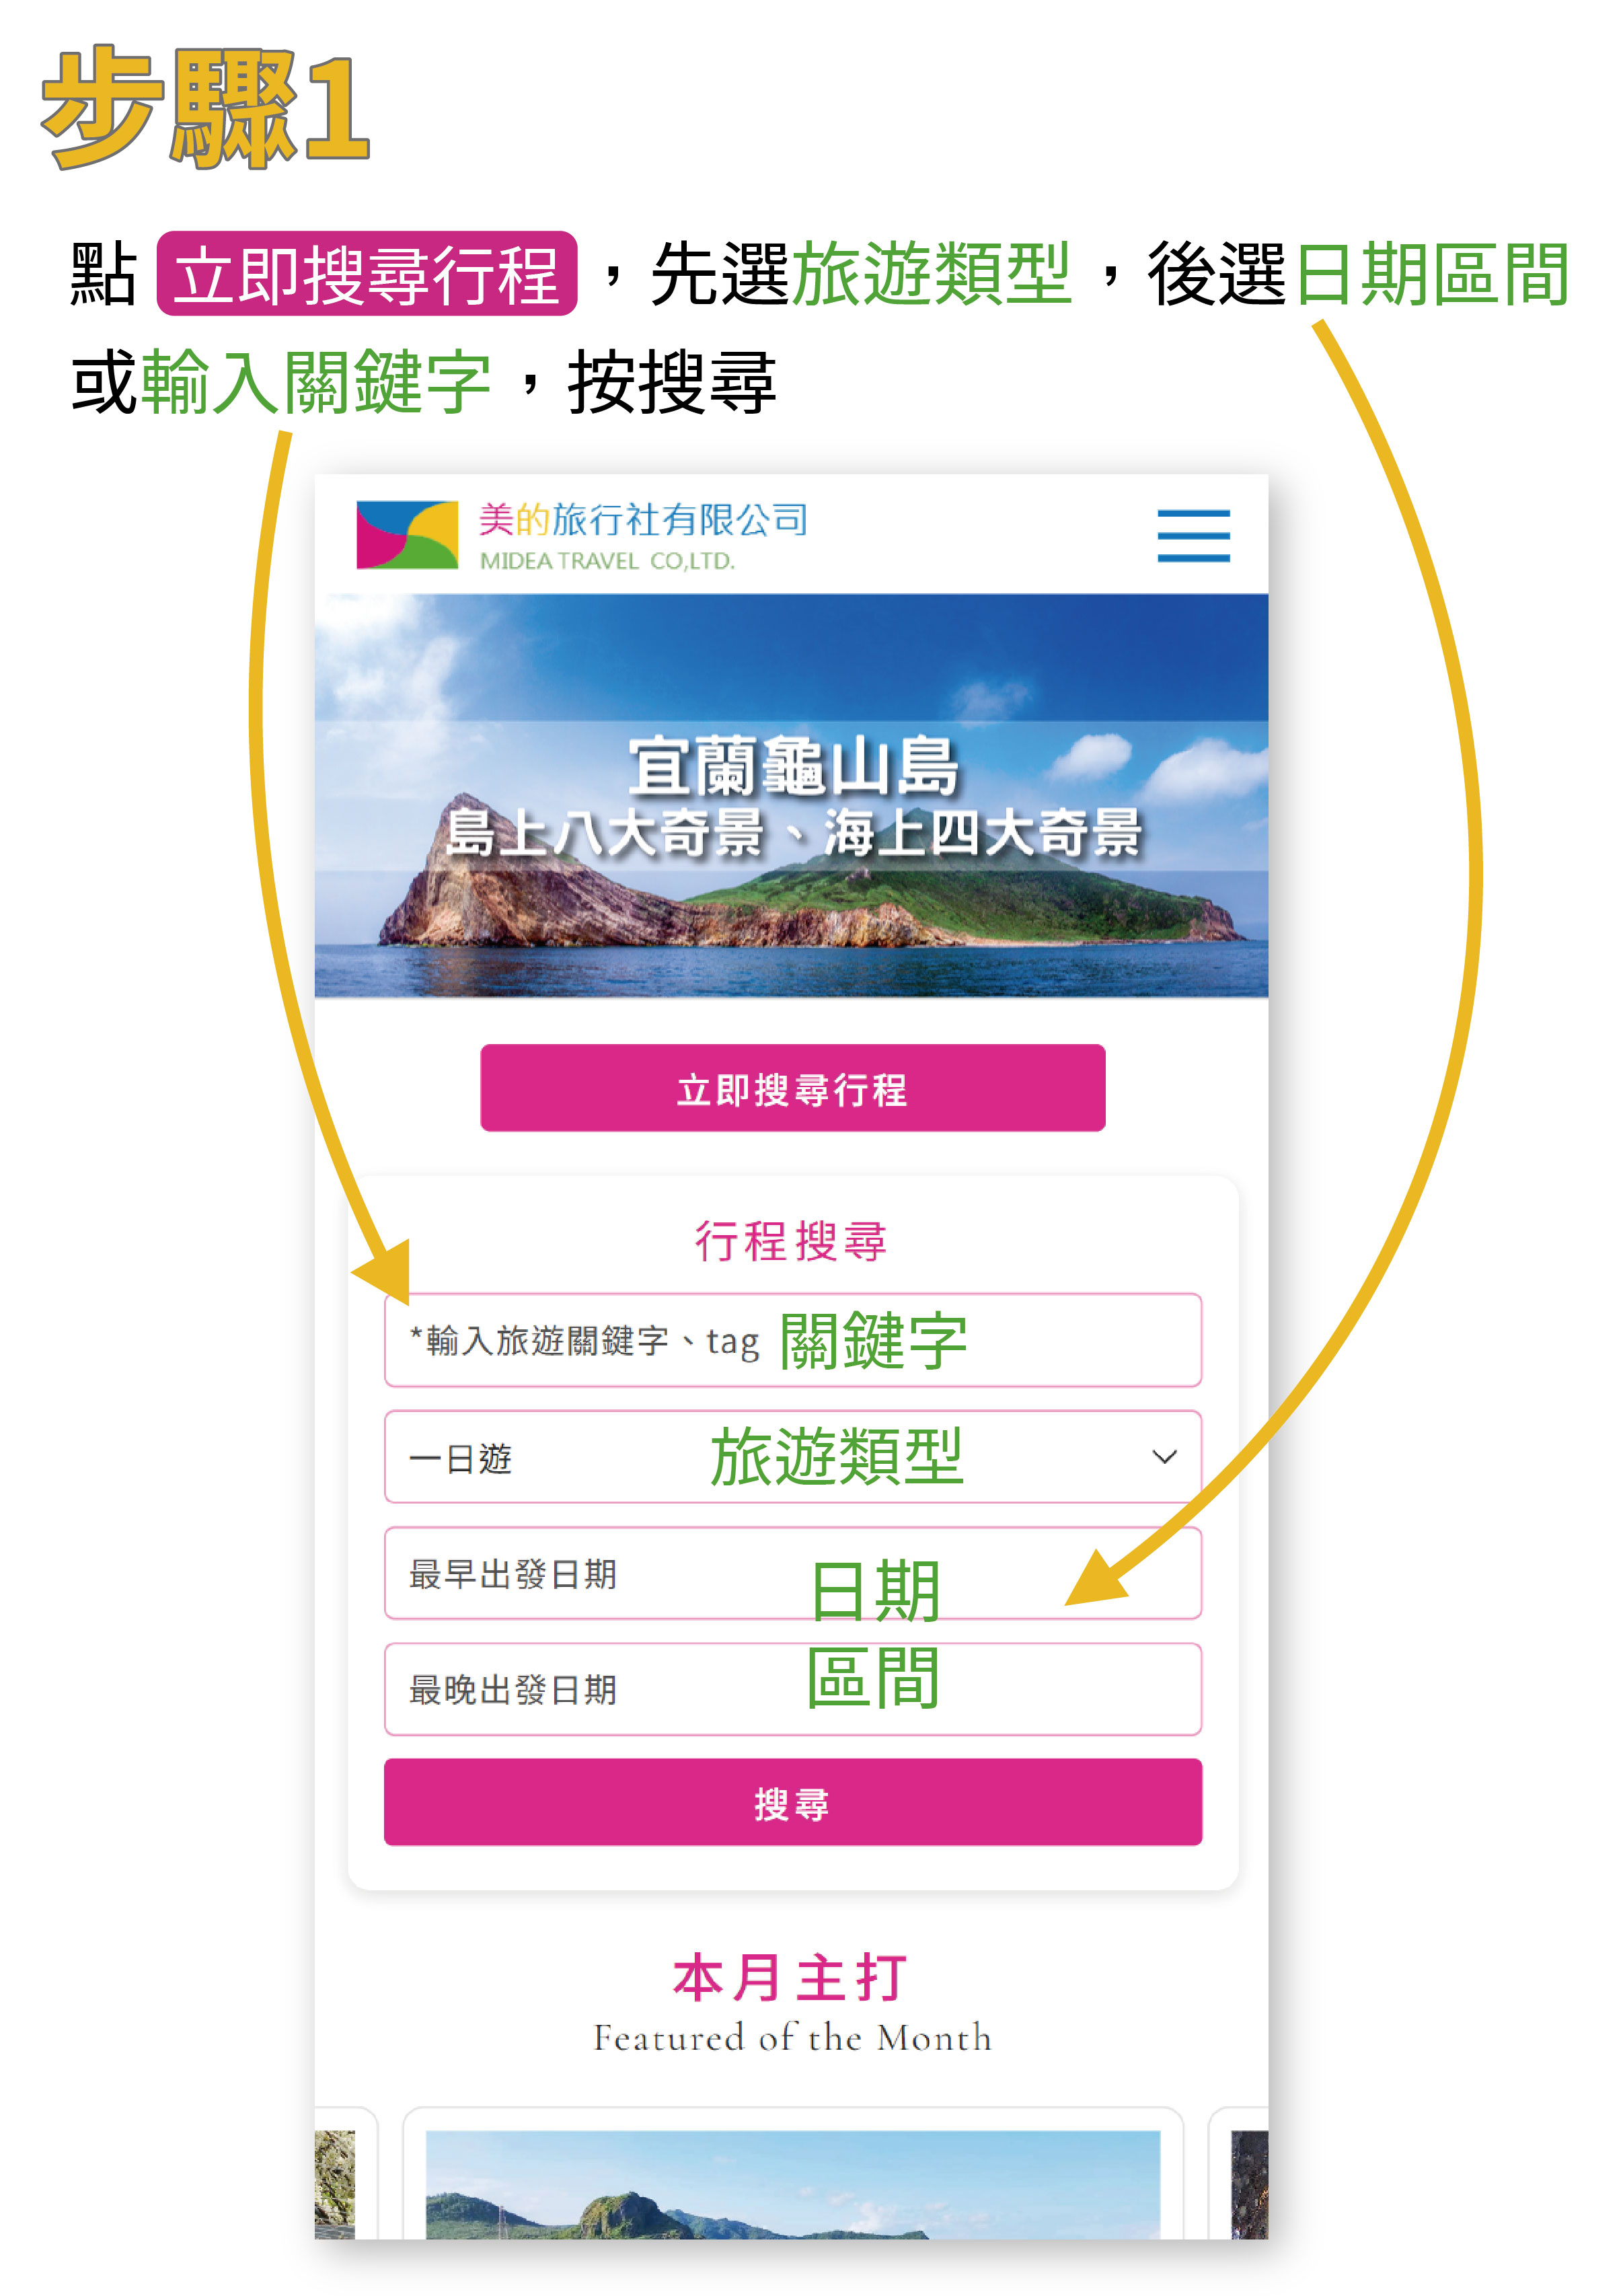
Task: Select the 最早出發日期 date field
Action: pos(792,1573)
